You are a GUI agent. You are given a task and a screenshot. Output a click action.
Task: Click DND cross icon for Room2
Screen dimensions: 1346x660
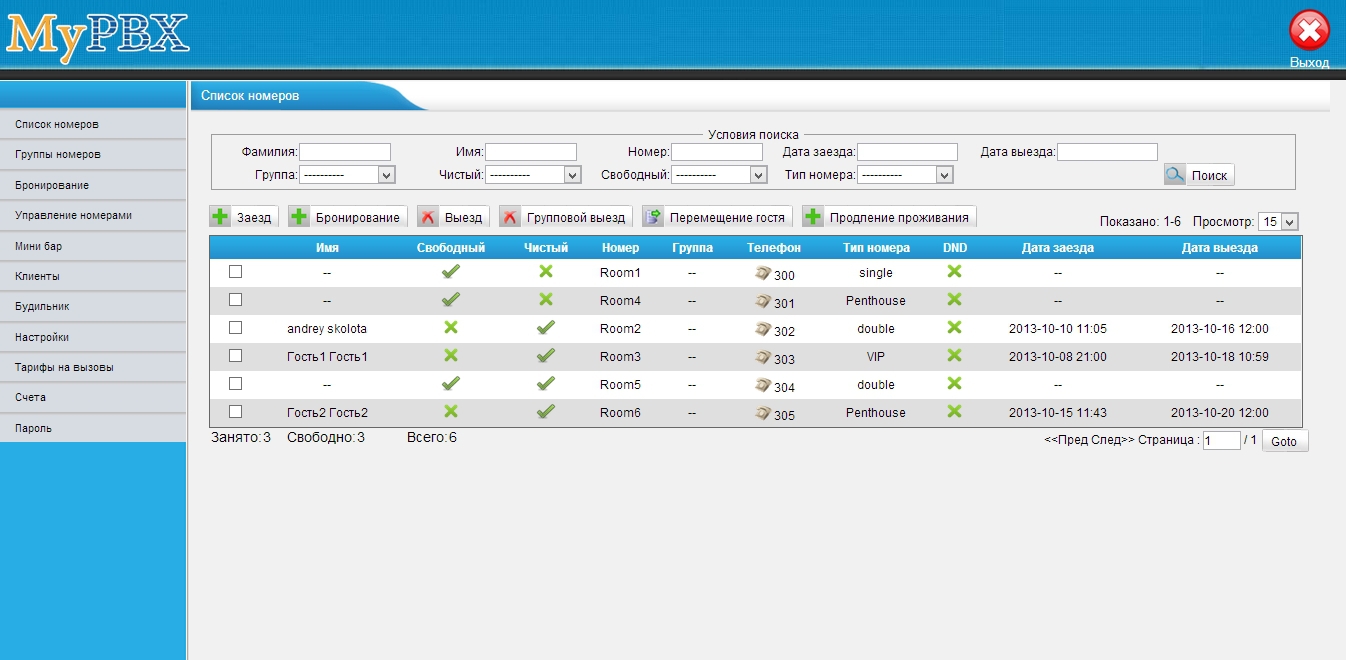954,328
